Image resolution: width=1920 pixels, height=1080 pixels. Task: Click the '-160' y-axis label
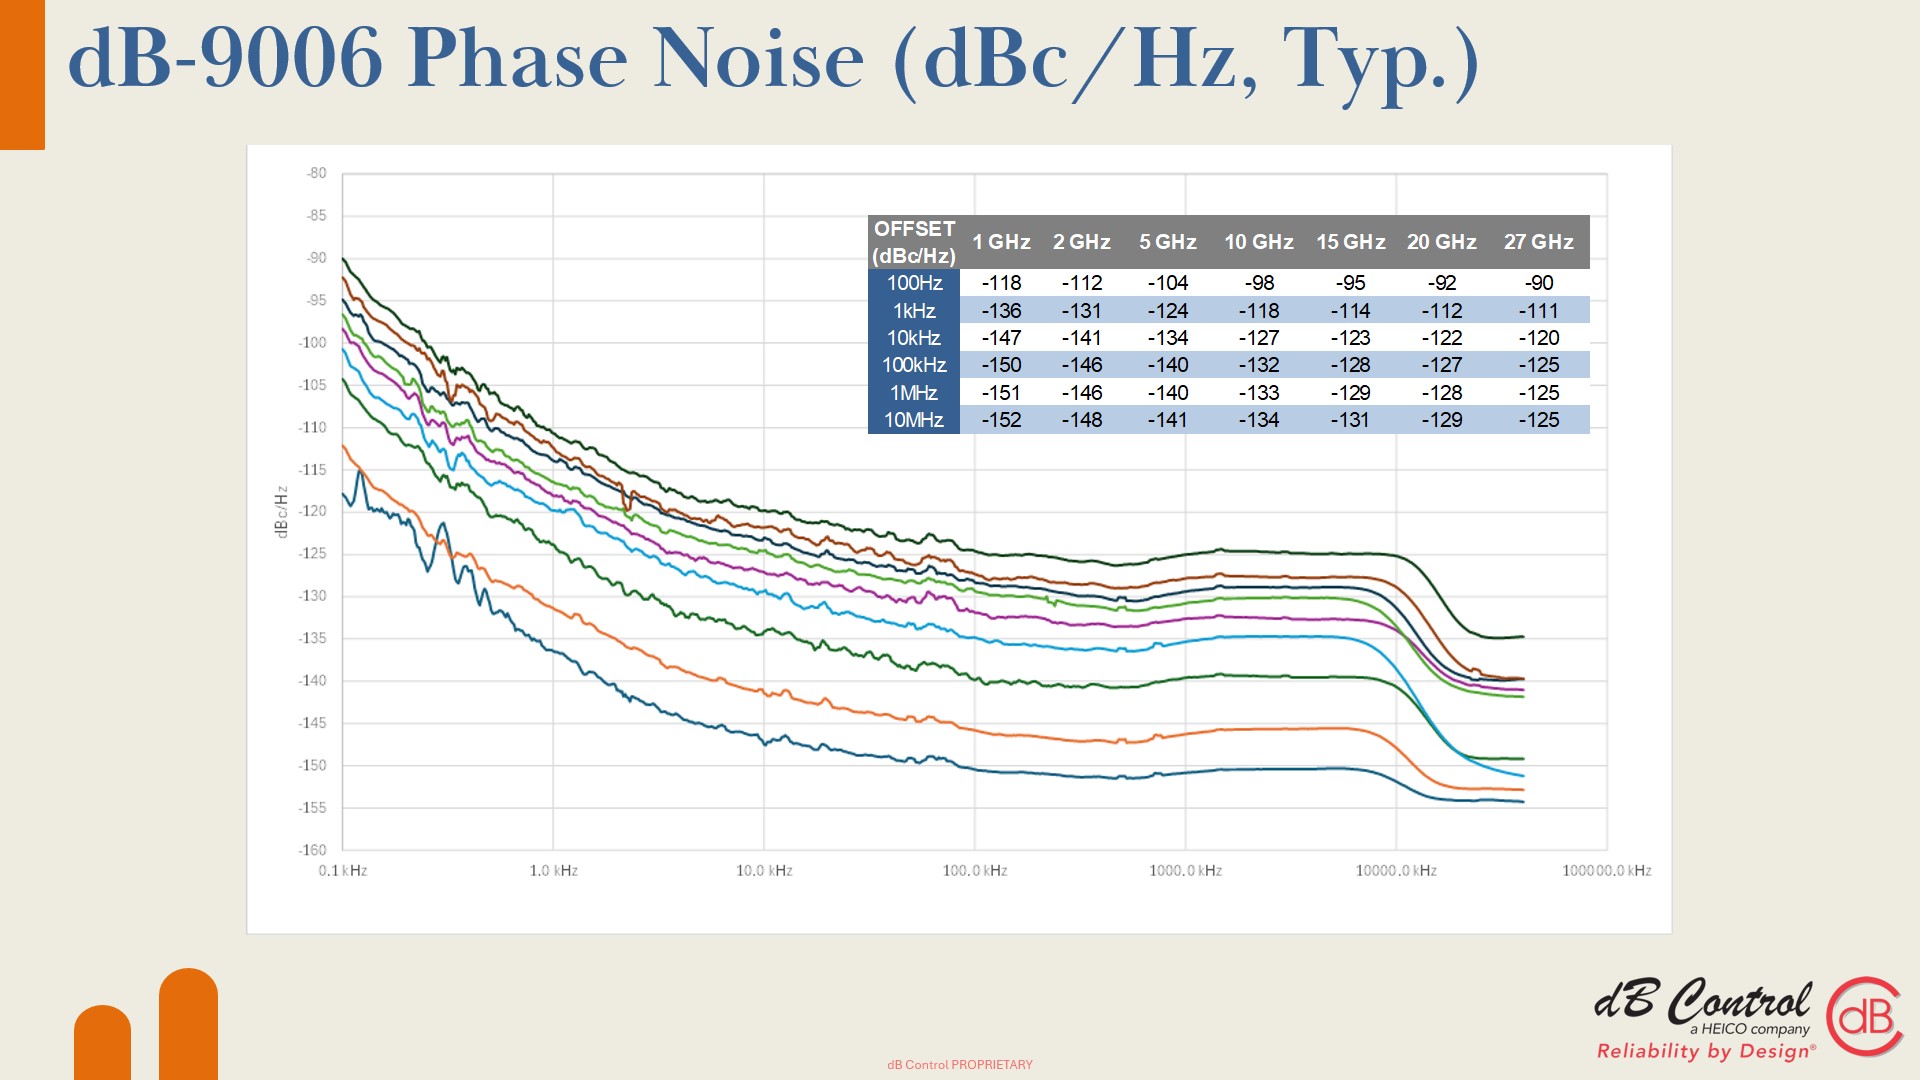coord(312,850)
